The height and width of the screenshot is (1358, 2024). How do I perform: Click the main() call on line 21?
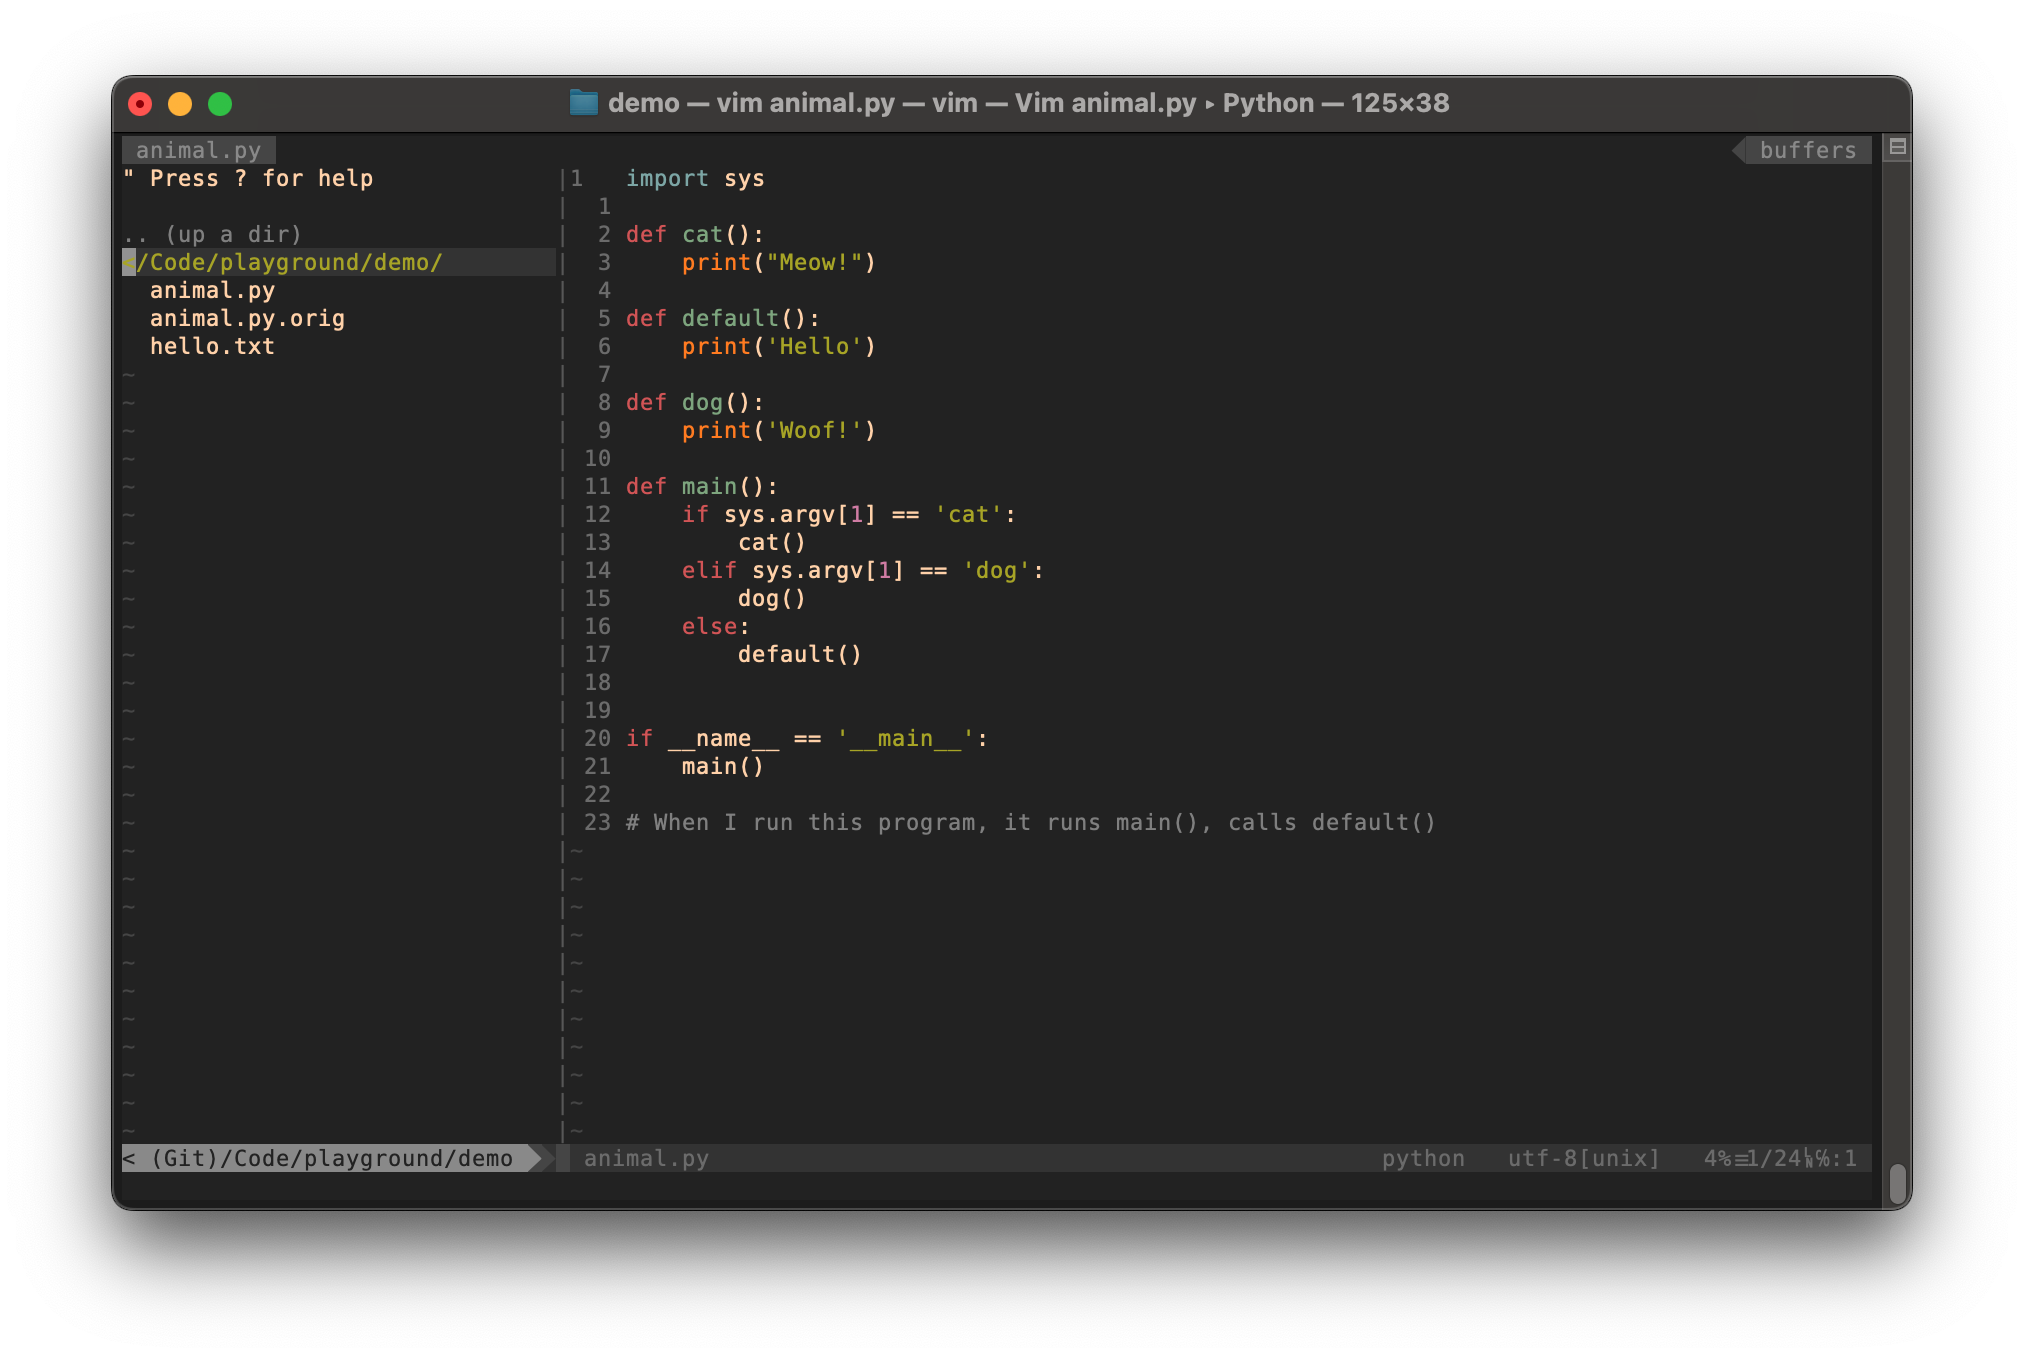(x=723, y=766)
